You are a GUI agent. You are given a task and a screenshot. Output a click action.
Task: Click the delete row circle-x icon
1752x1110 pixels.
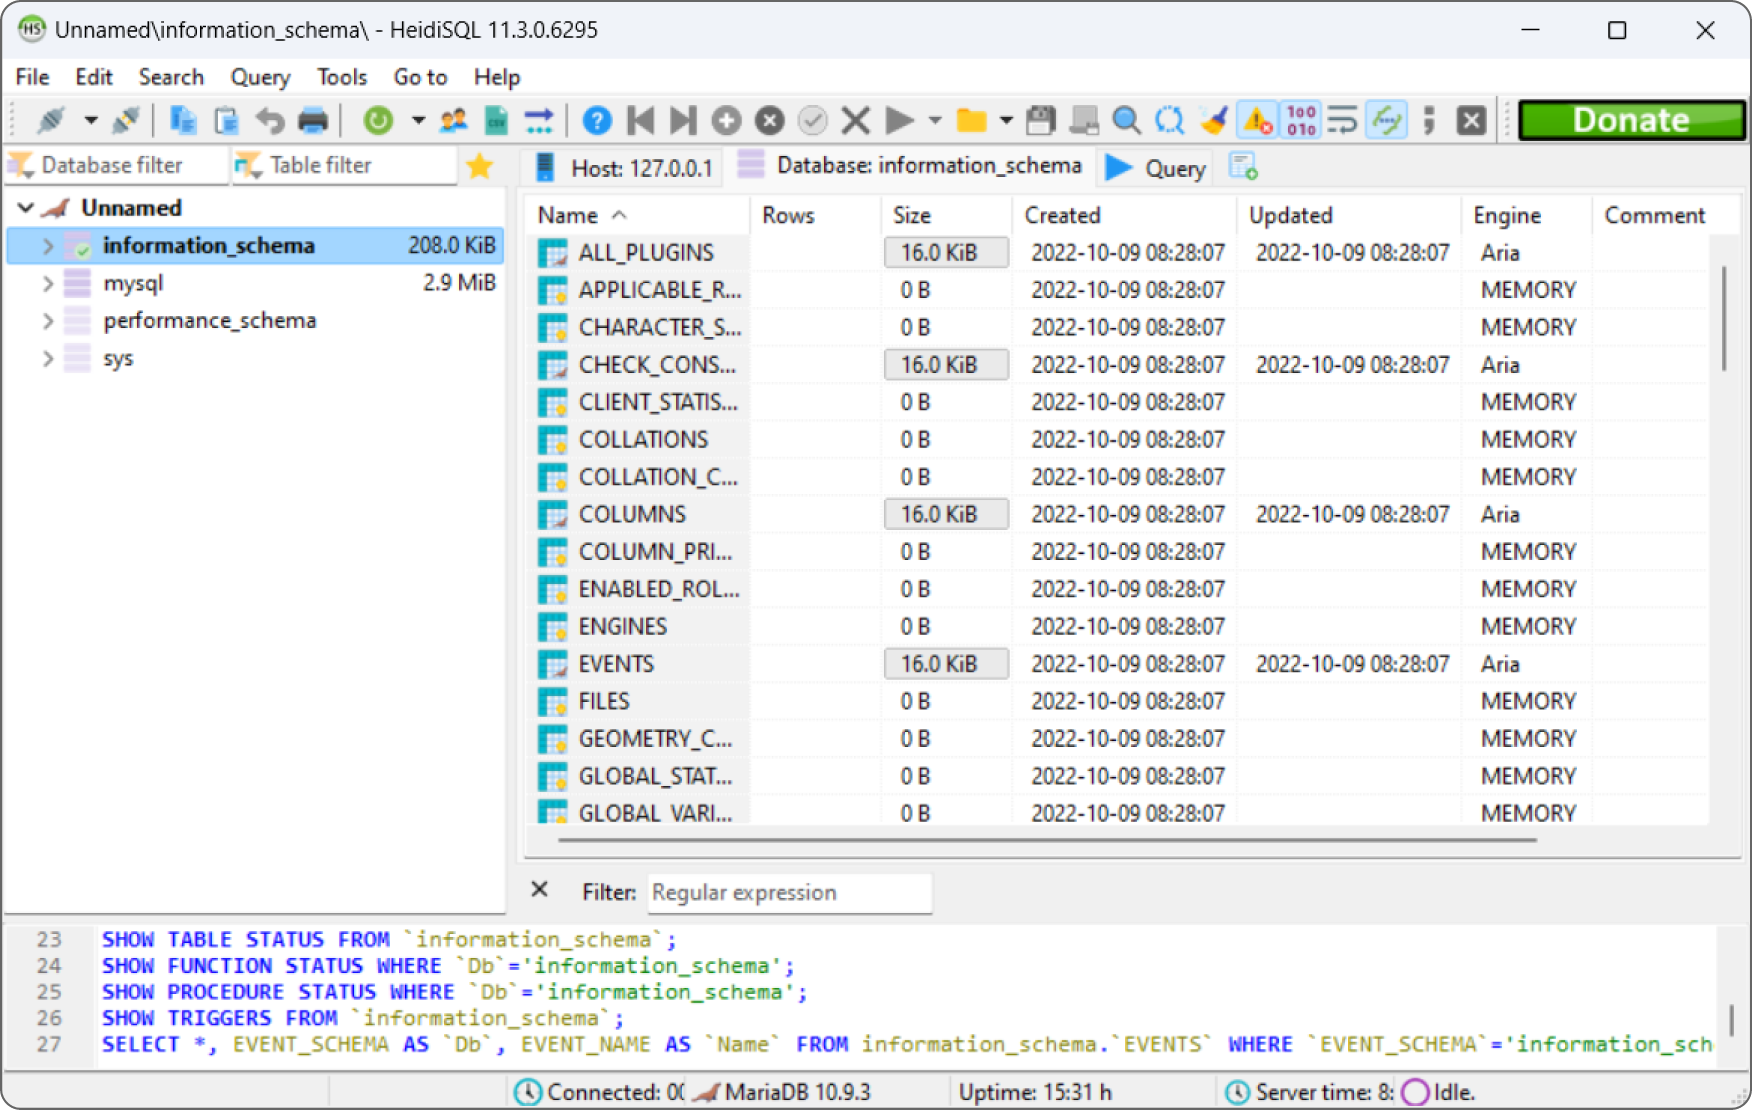click(x=769, y=121)
